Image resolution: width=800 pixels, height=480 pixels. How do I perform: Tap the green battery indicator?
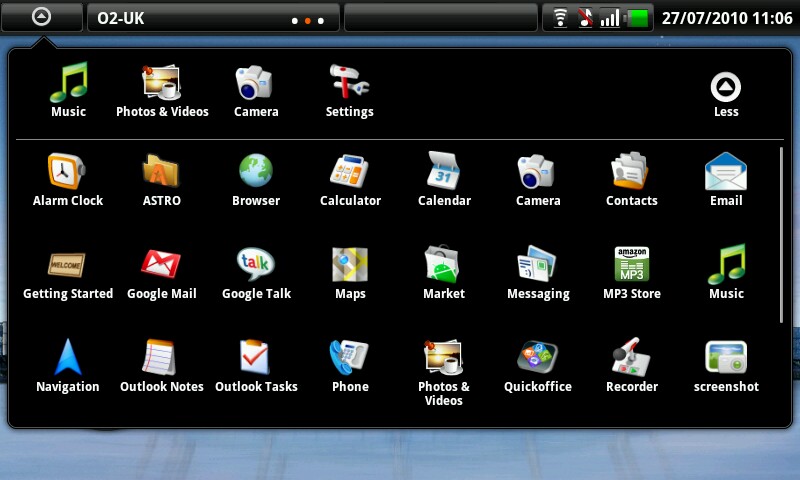(636, 18)
